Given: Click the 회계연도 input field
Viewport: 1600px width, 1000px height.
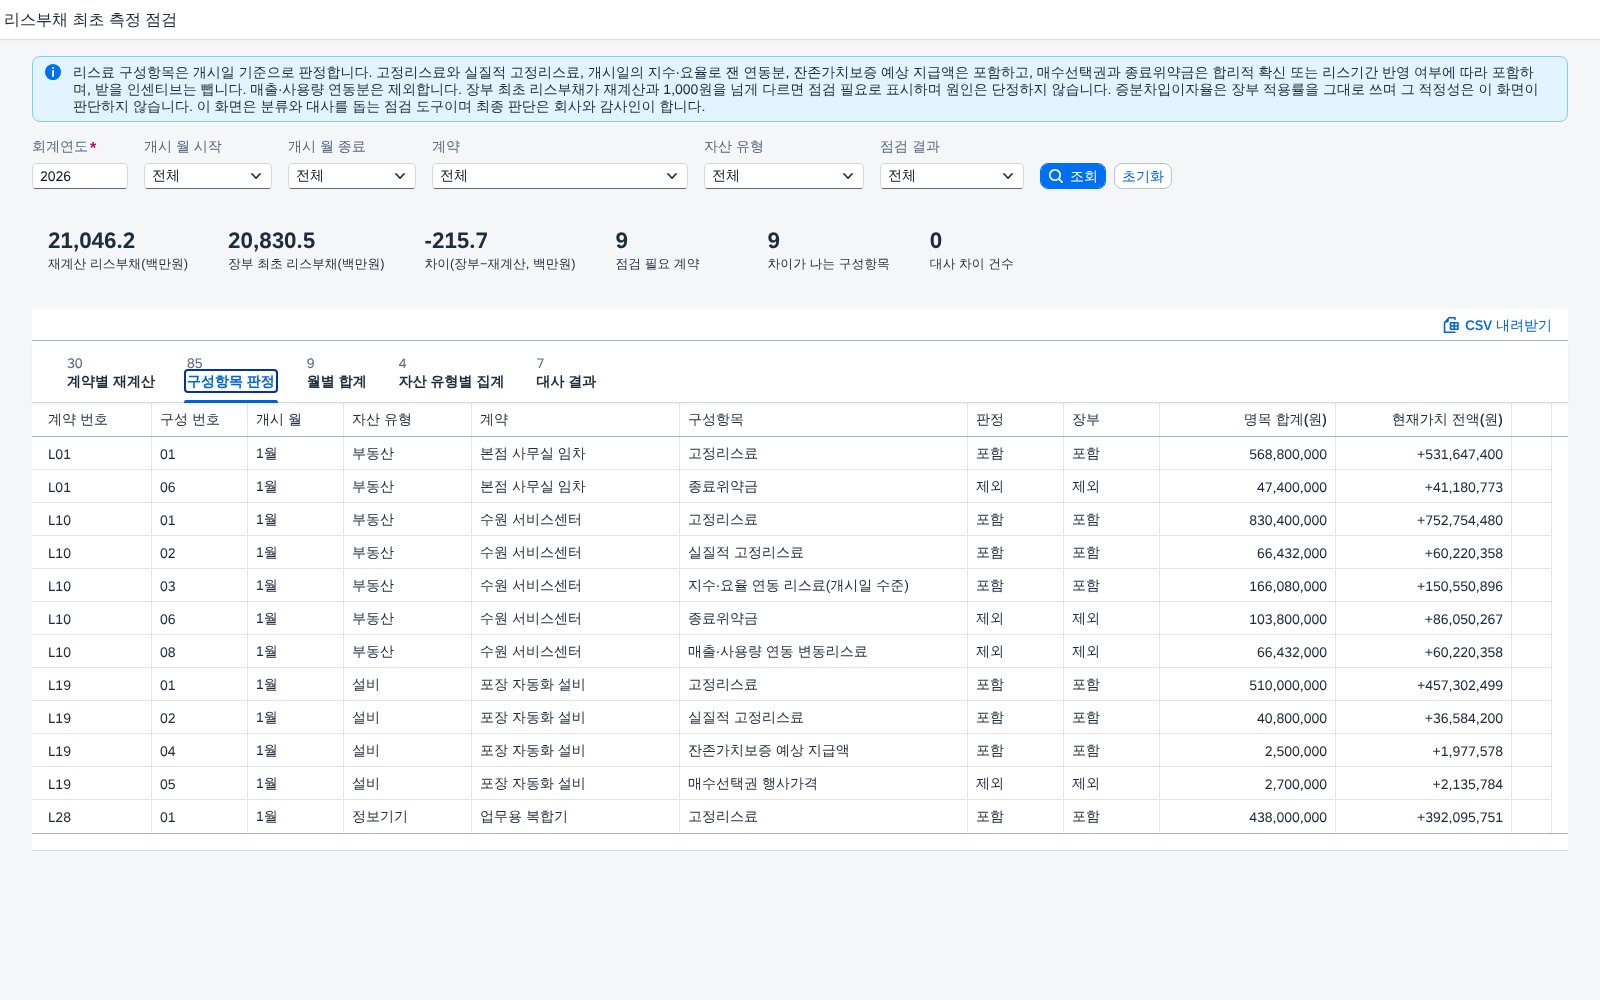Looking at the screenshot, I should click(x=80, y=176).
